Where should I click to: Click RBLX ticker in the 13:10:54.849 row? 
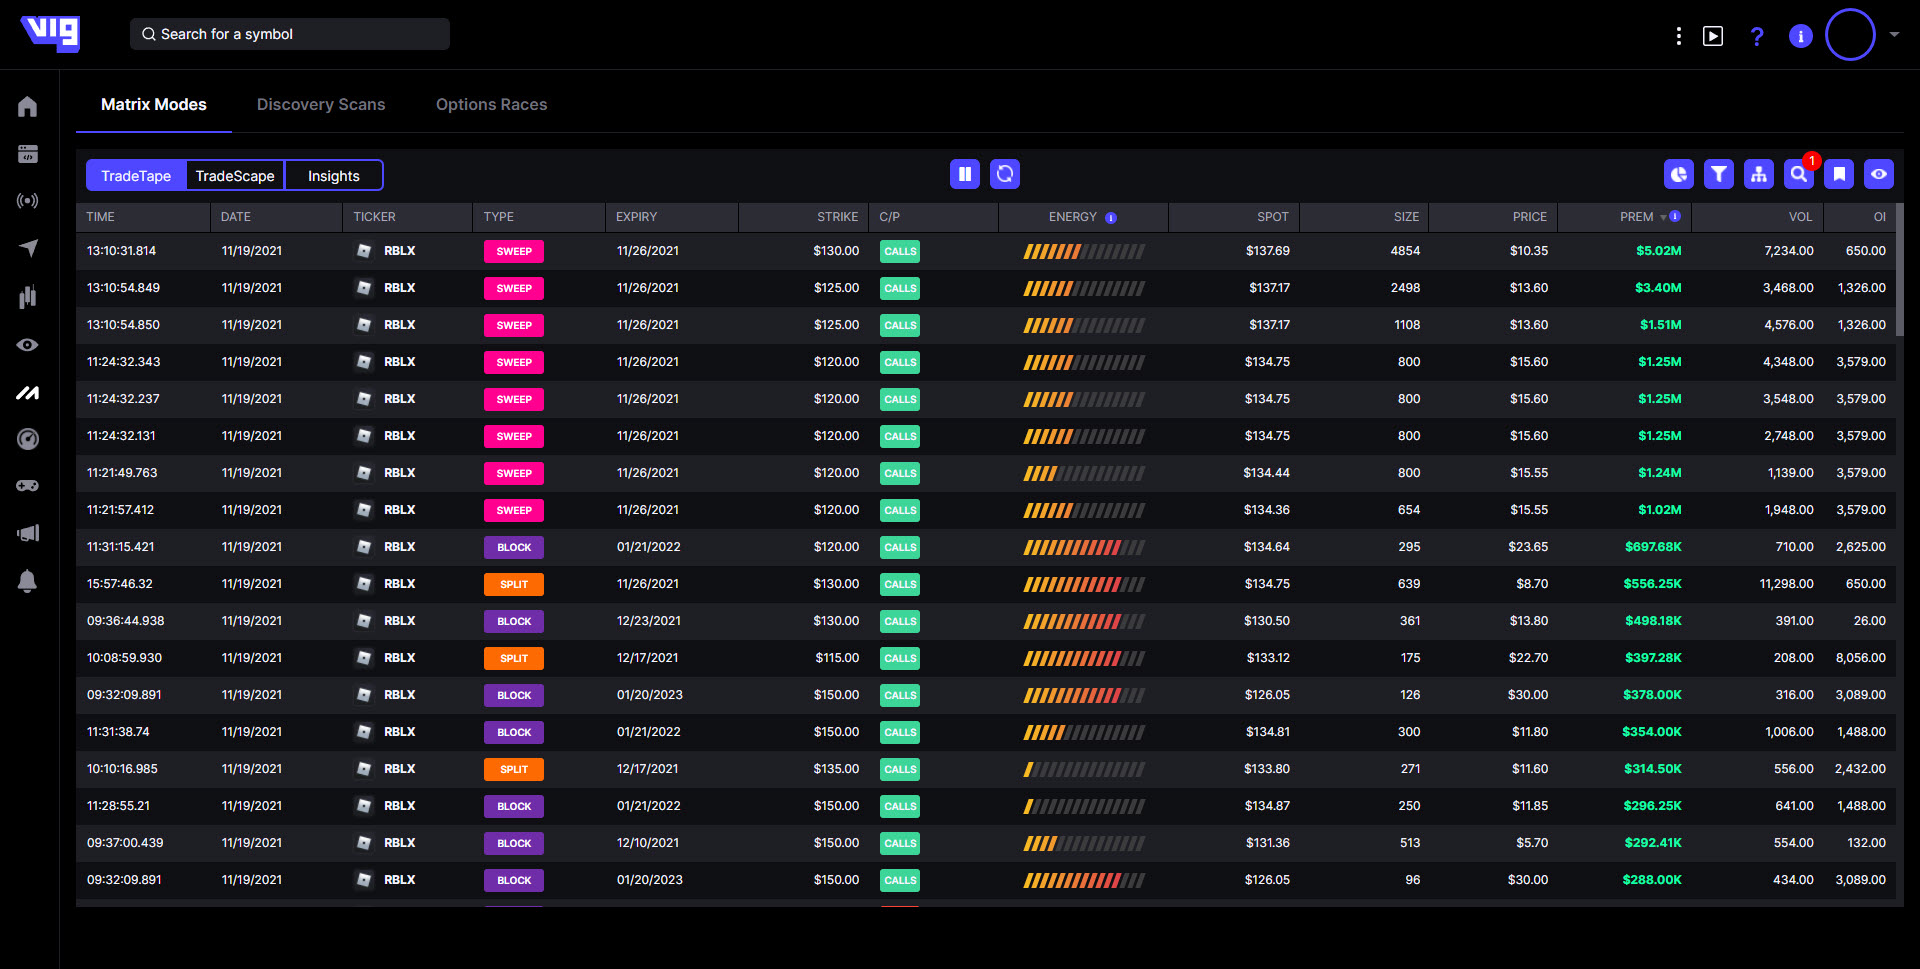pyautogui.click(x=399, y=288)
